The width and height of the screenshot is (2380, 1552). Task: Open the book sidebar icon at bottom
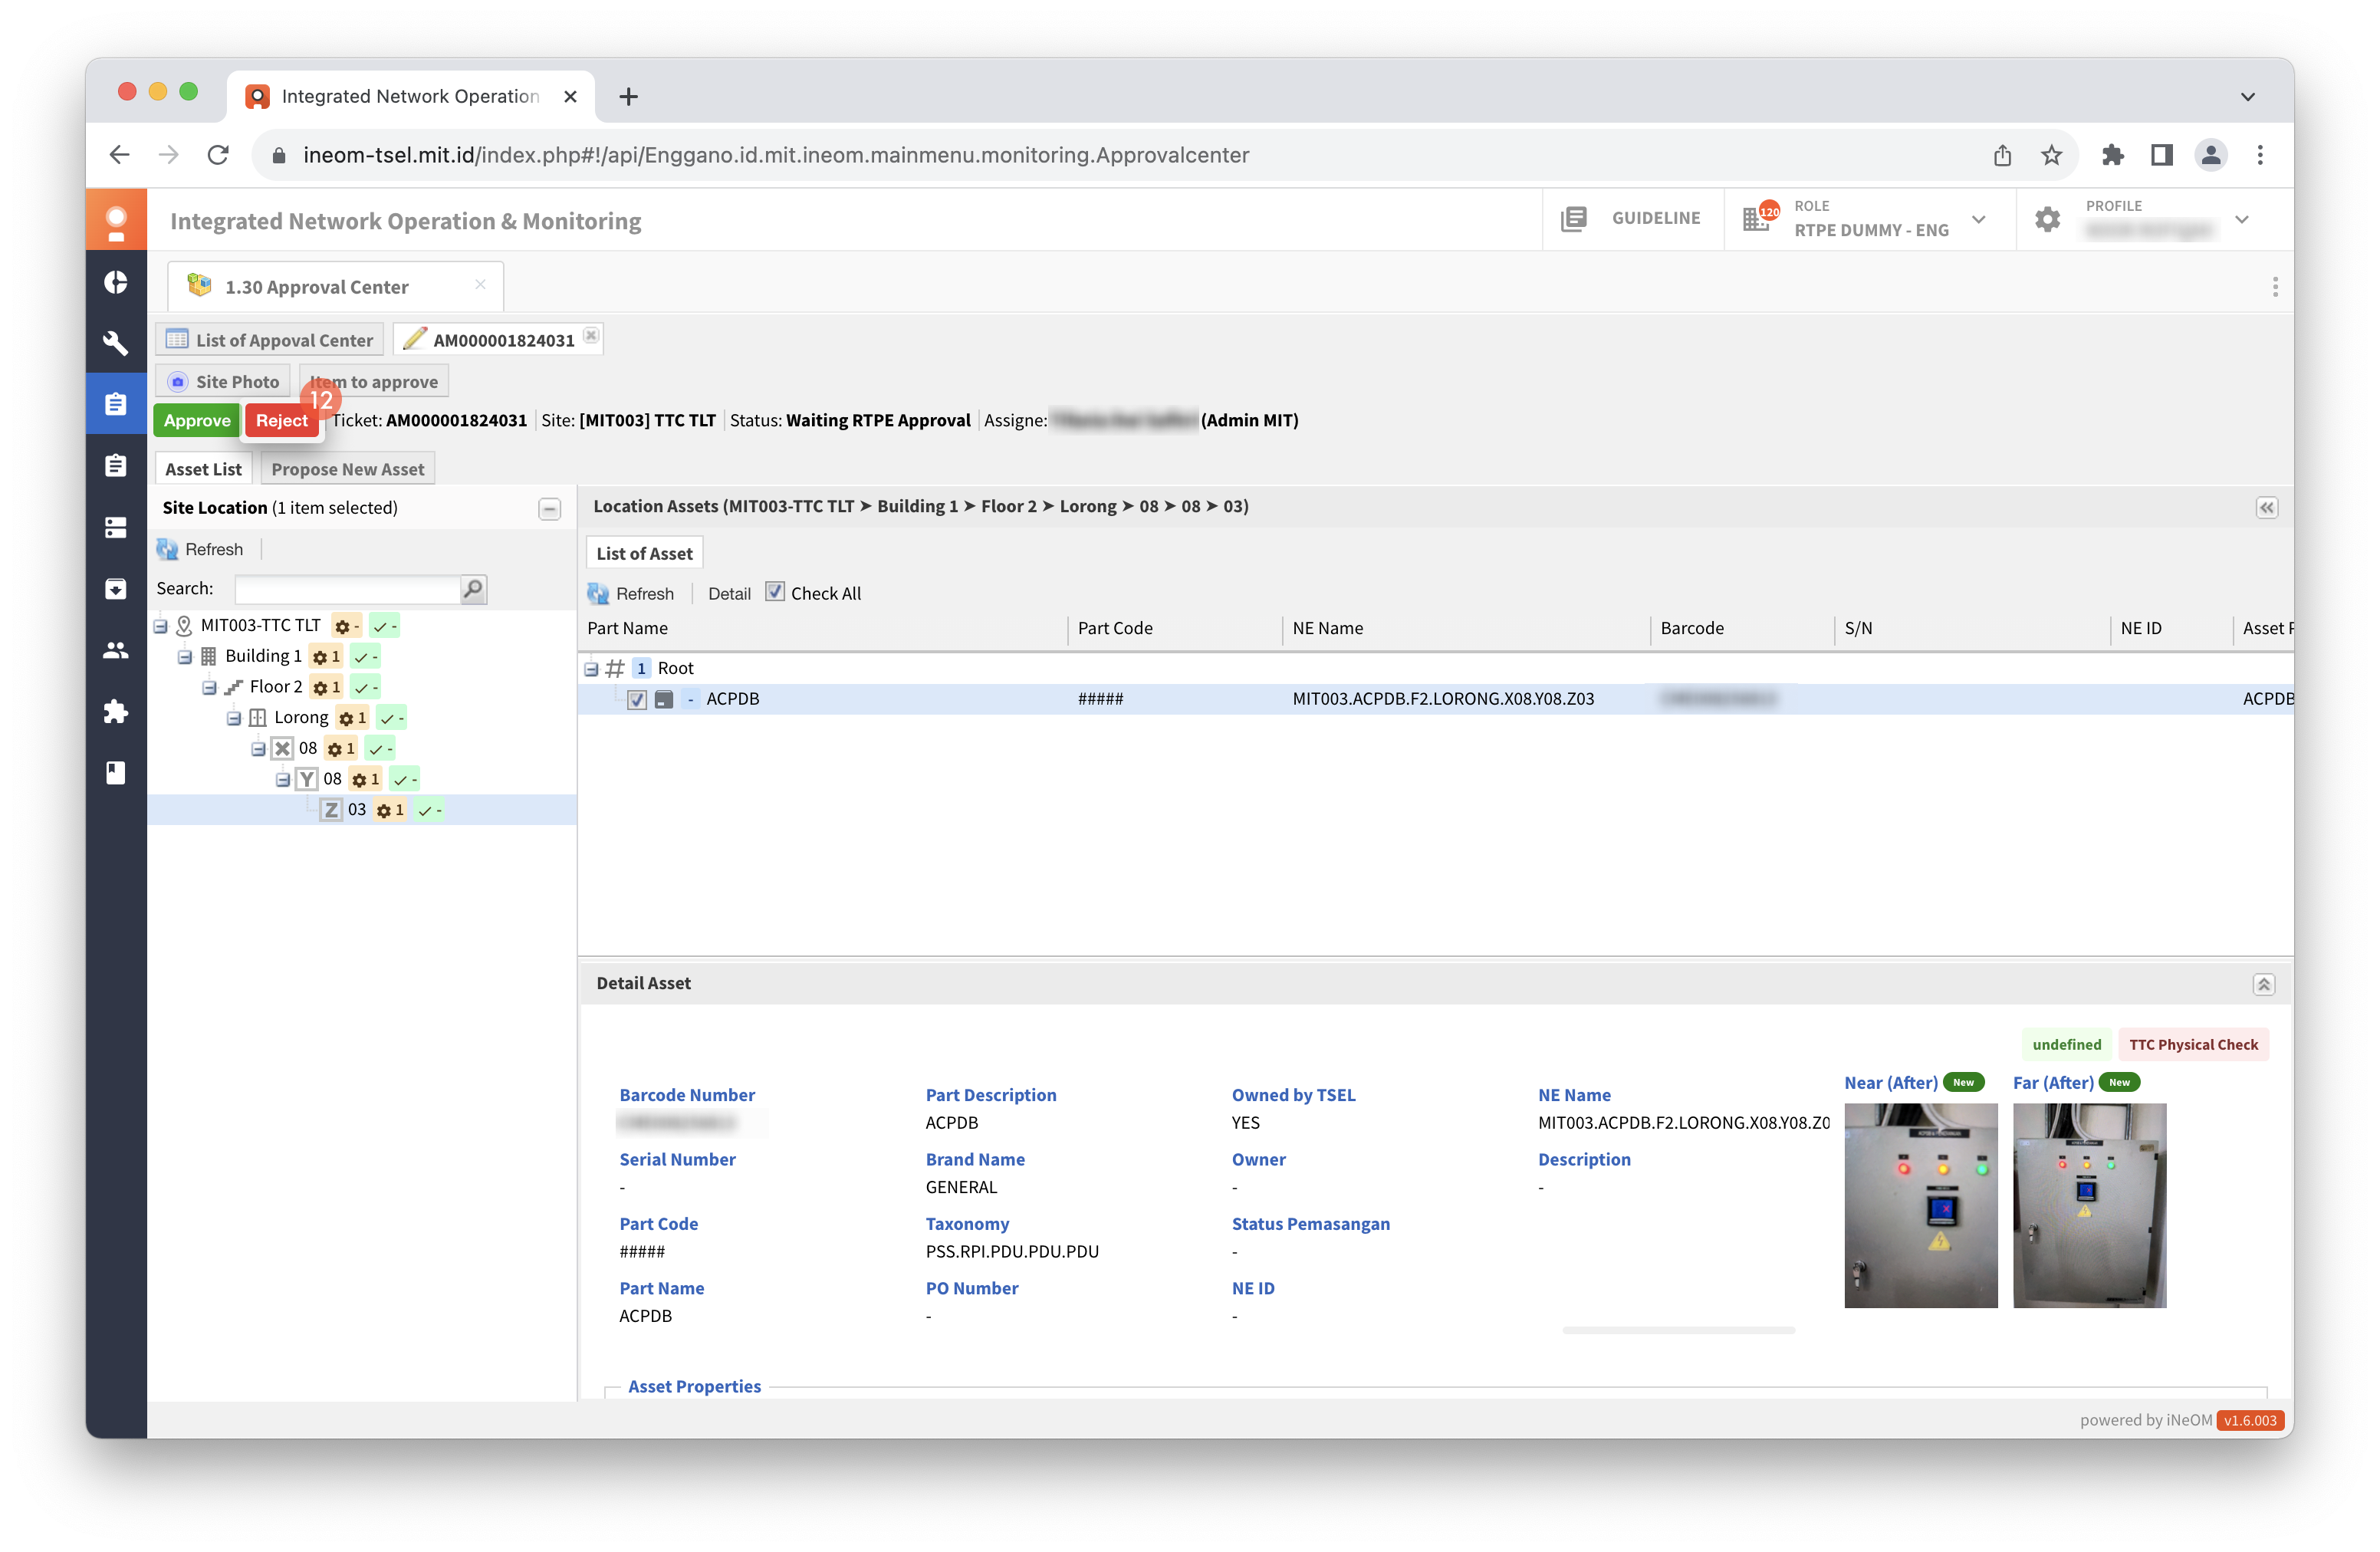(116, 772)
